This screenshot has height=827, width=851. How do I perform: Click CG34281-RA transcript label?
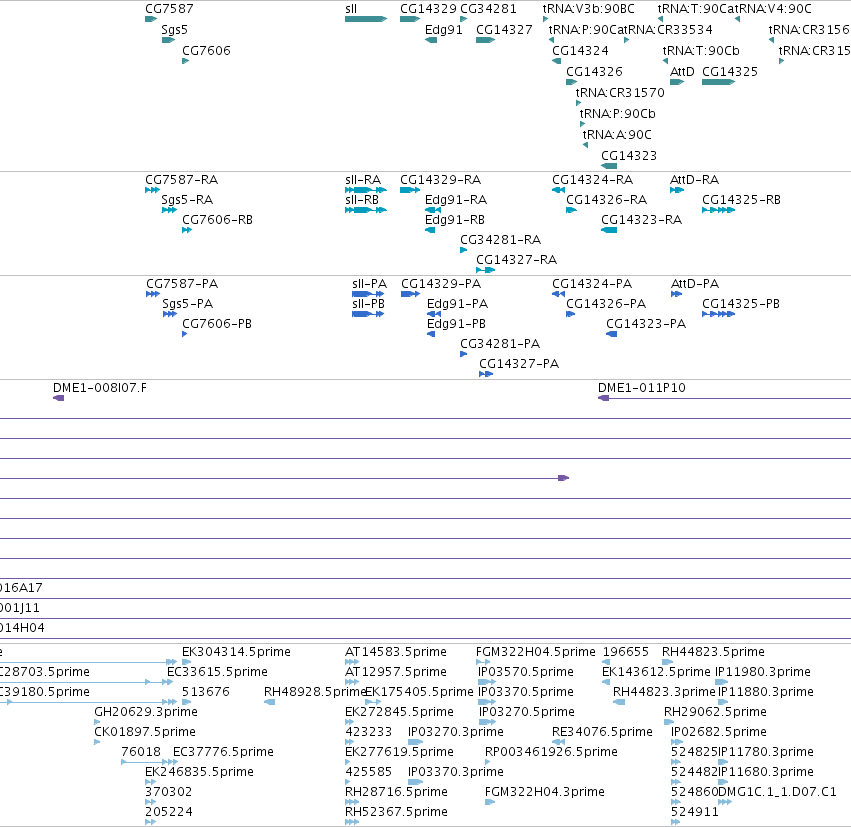500,240
